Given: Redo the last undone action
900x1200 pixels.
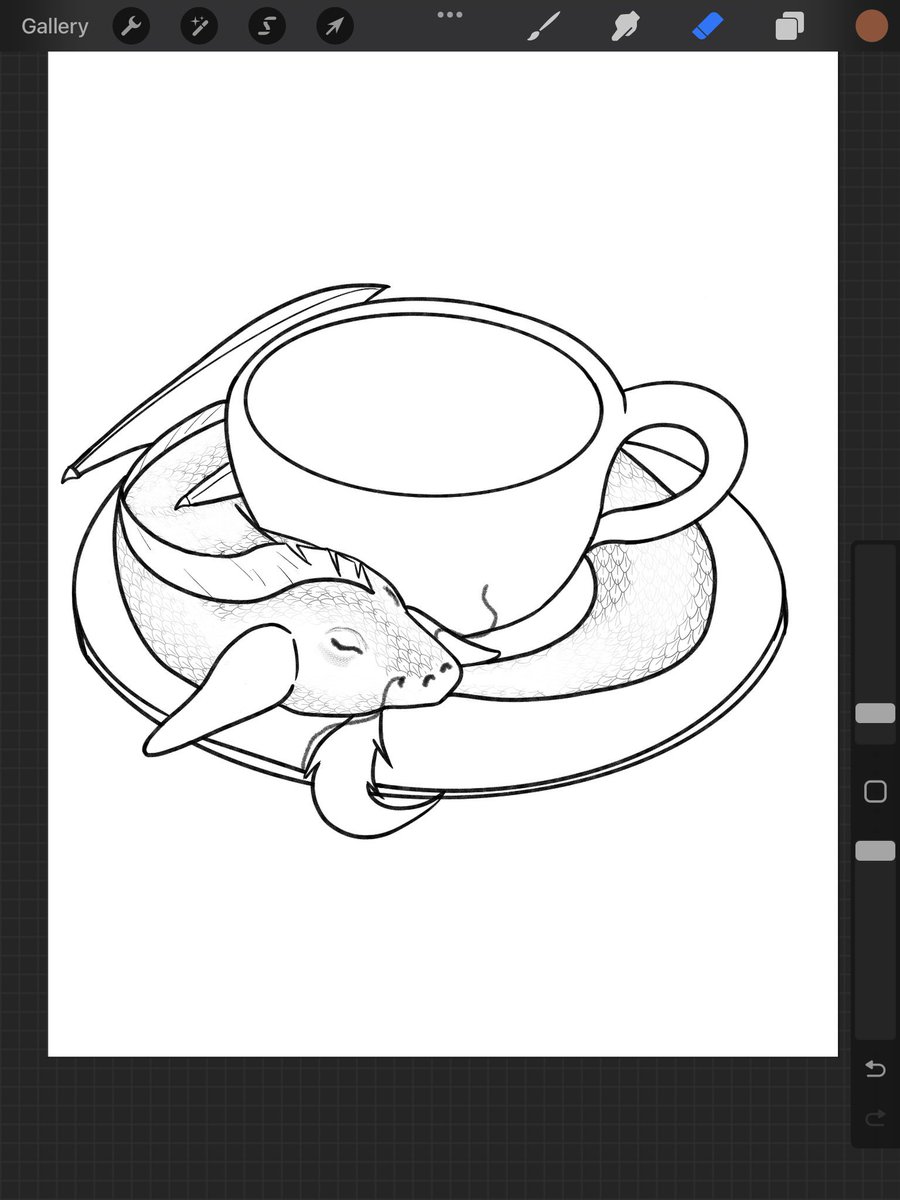Looking at the screenshot, I should (x=875, y=1119).
